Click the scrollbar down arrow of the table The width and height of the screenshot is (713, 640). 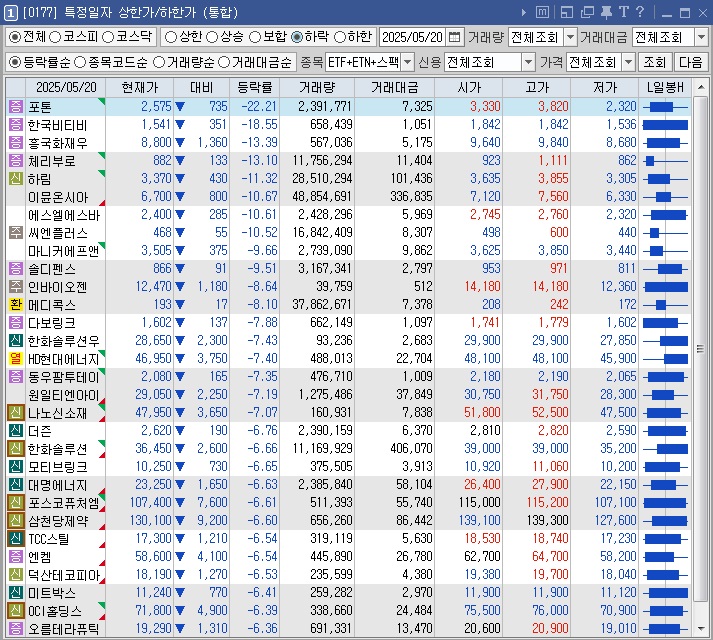pyautogui.click(x=700, y=629)
